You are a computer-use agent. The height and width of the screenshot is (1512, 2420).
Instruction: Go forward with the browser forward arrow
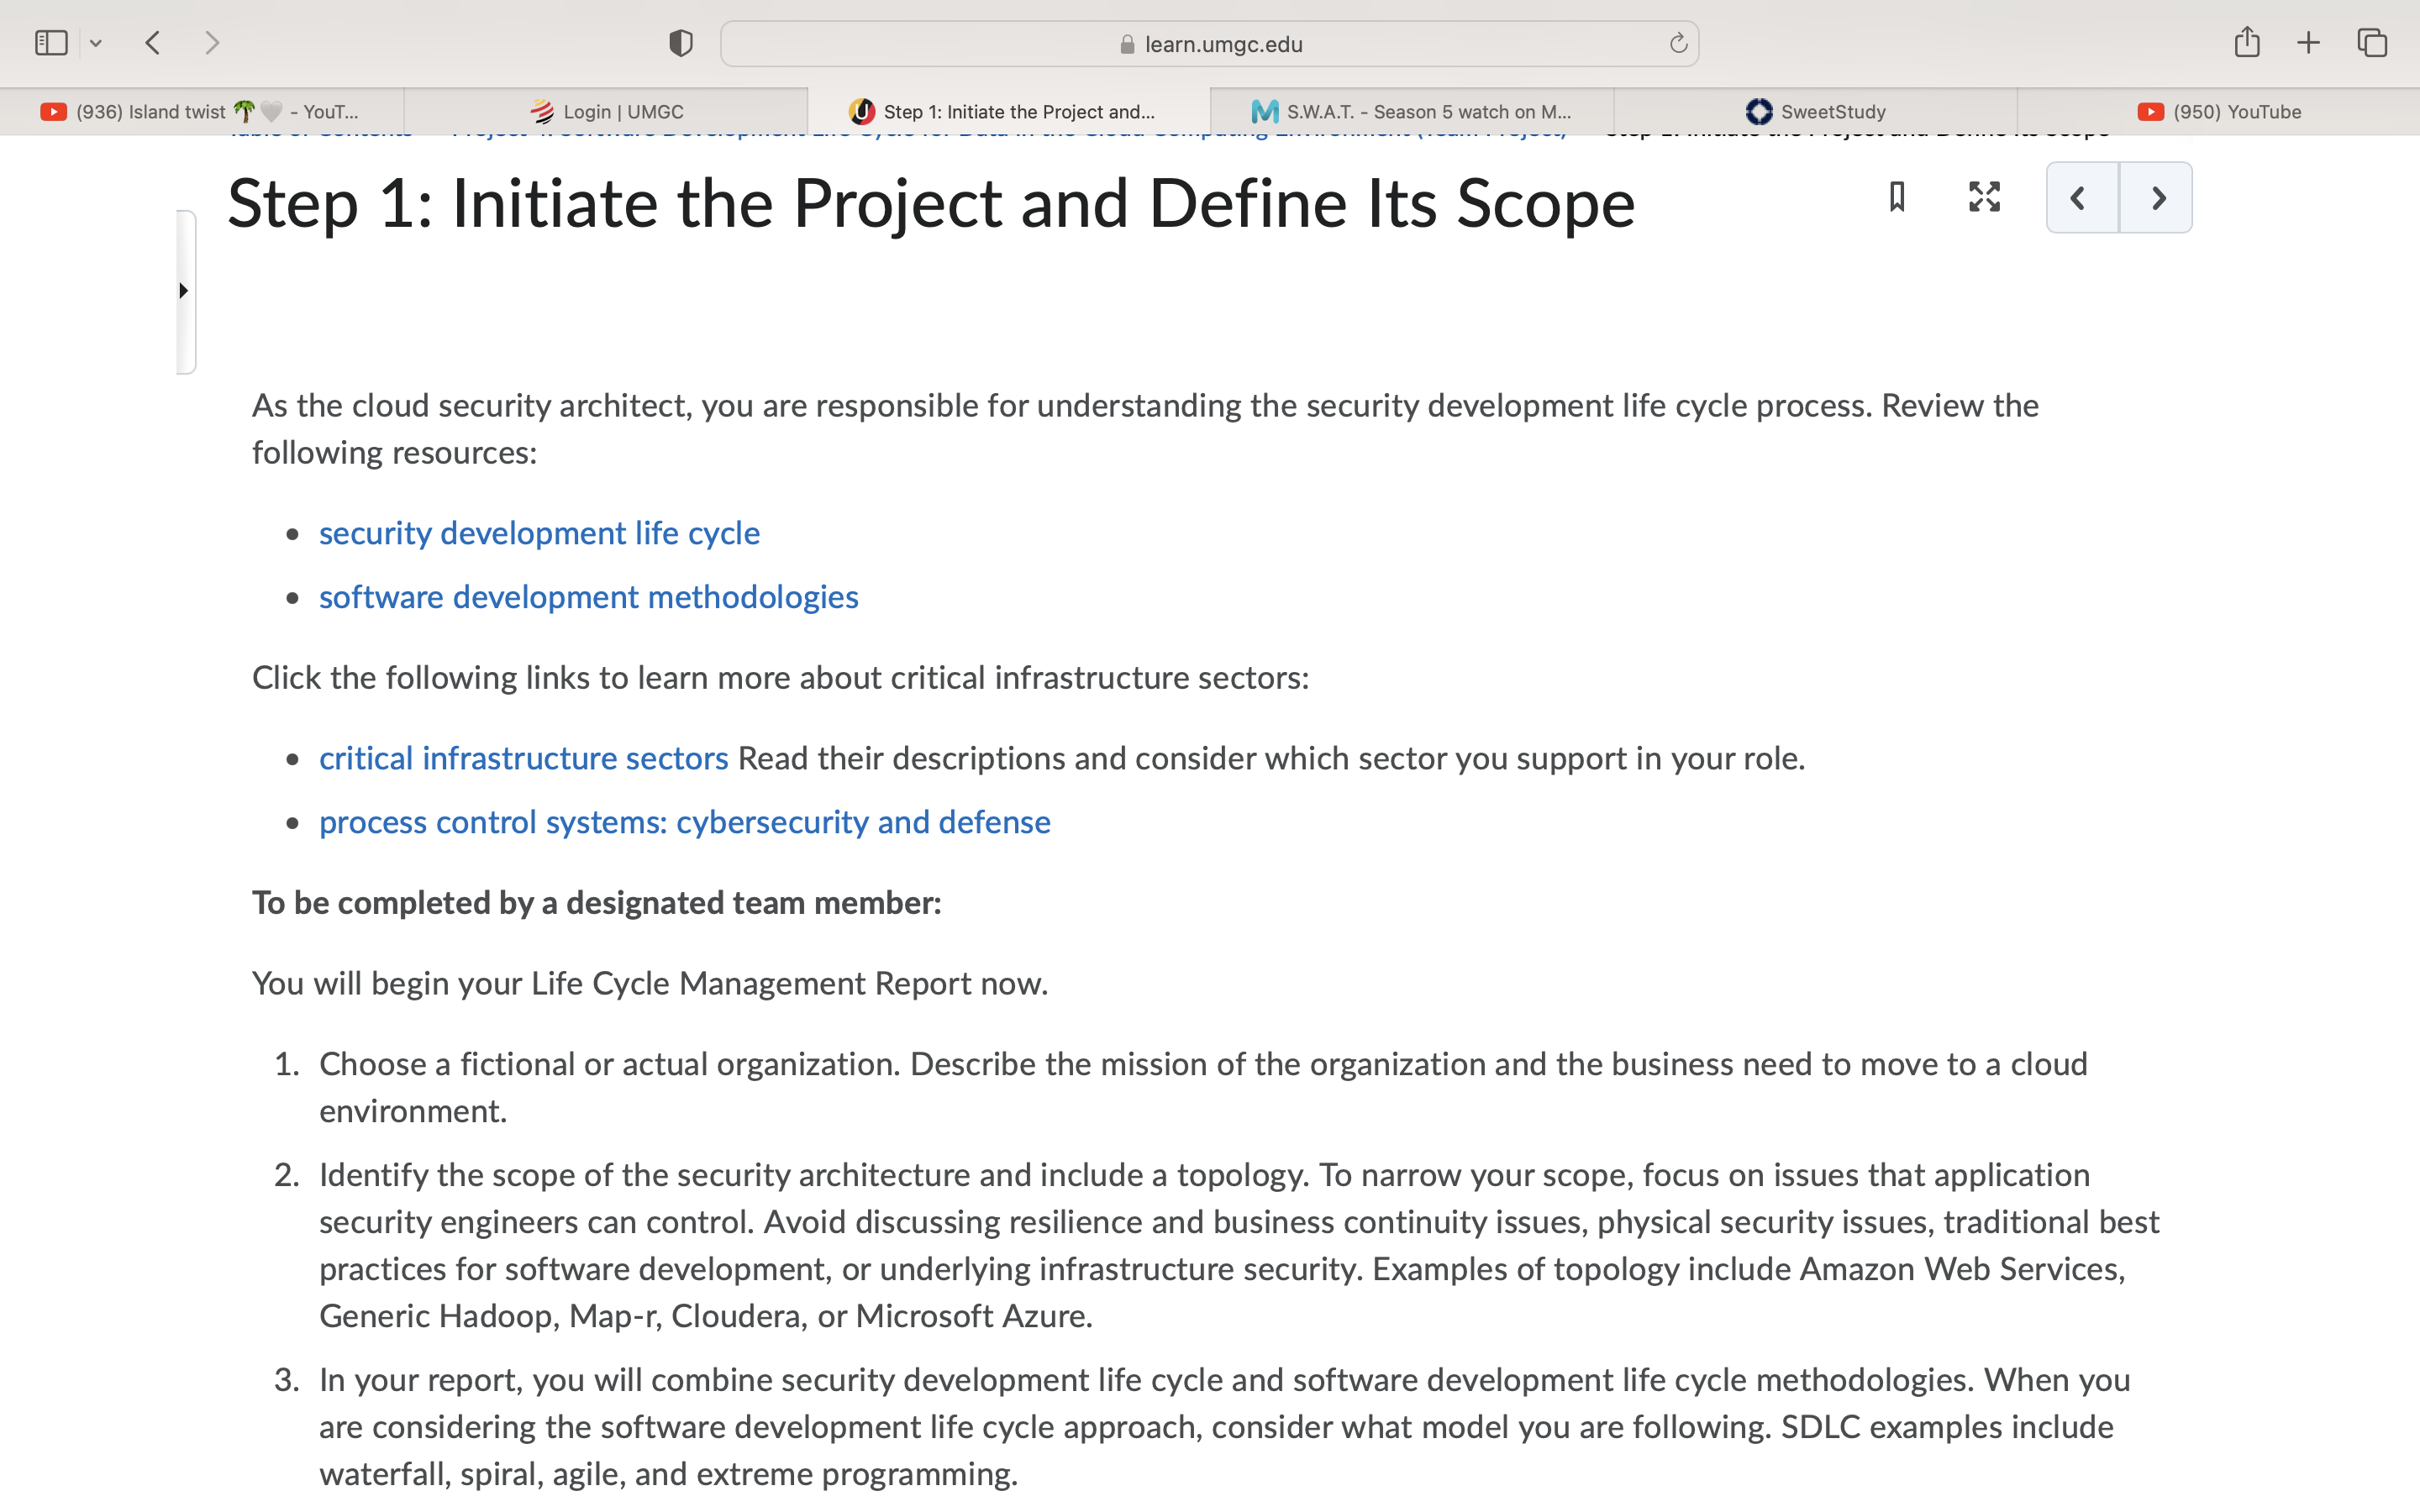[x=211, y=43]
